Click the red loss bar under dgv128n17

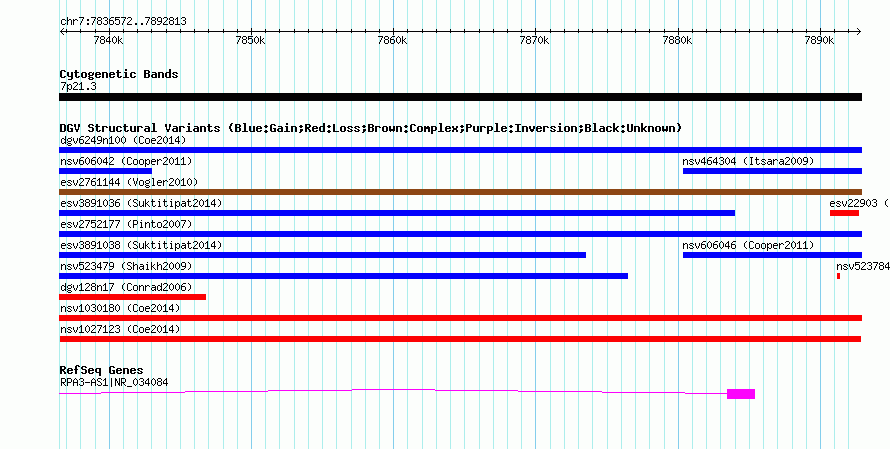132,297
